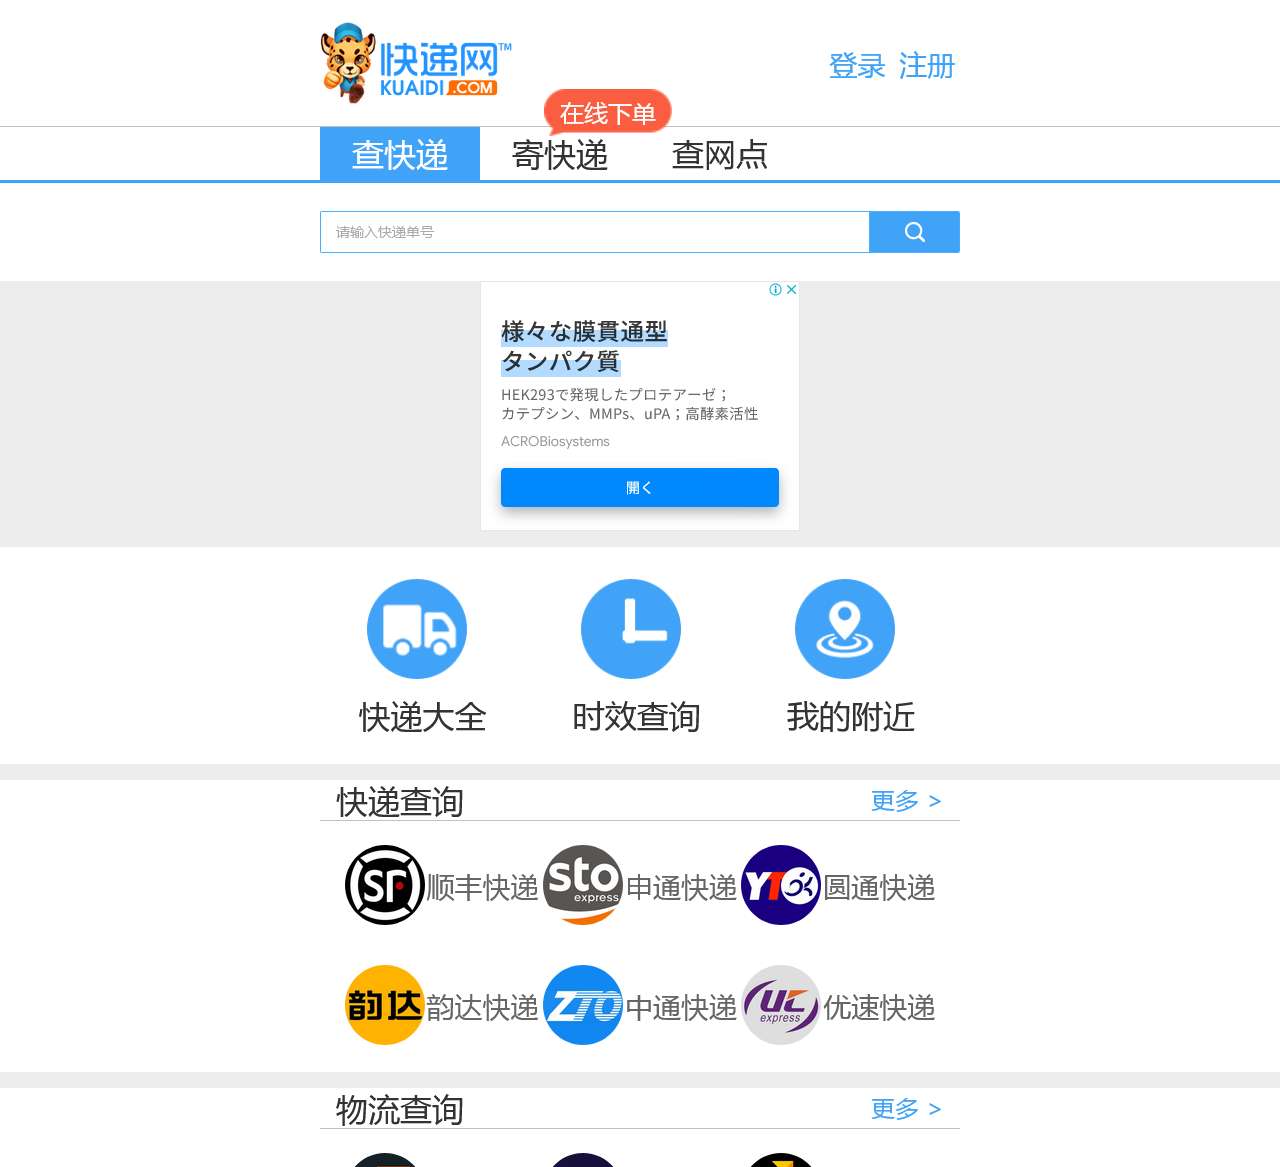
Task: Click the UC express logo icon
Action: click(781, 1005)
